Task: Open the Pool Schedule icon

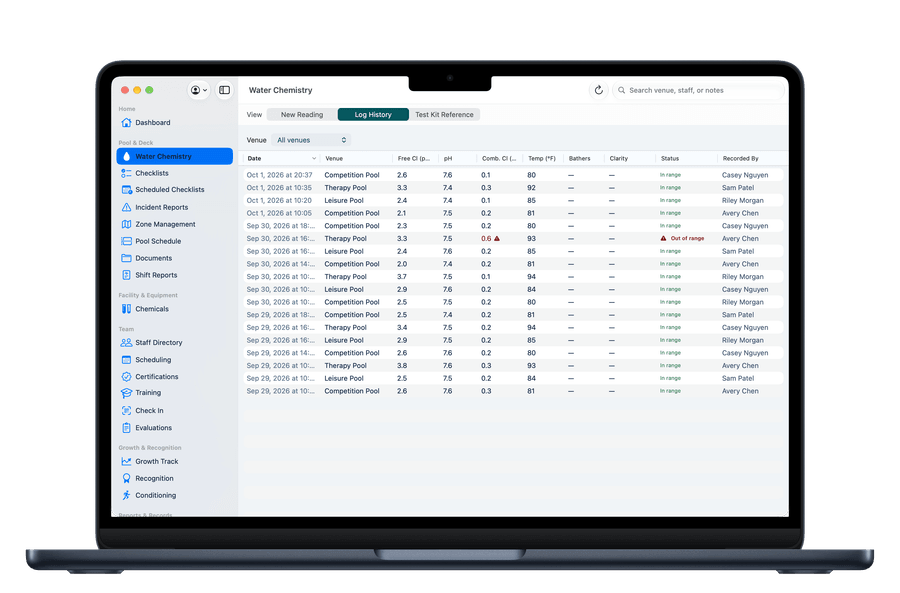Action: coord(126,241)
